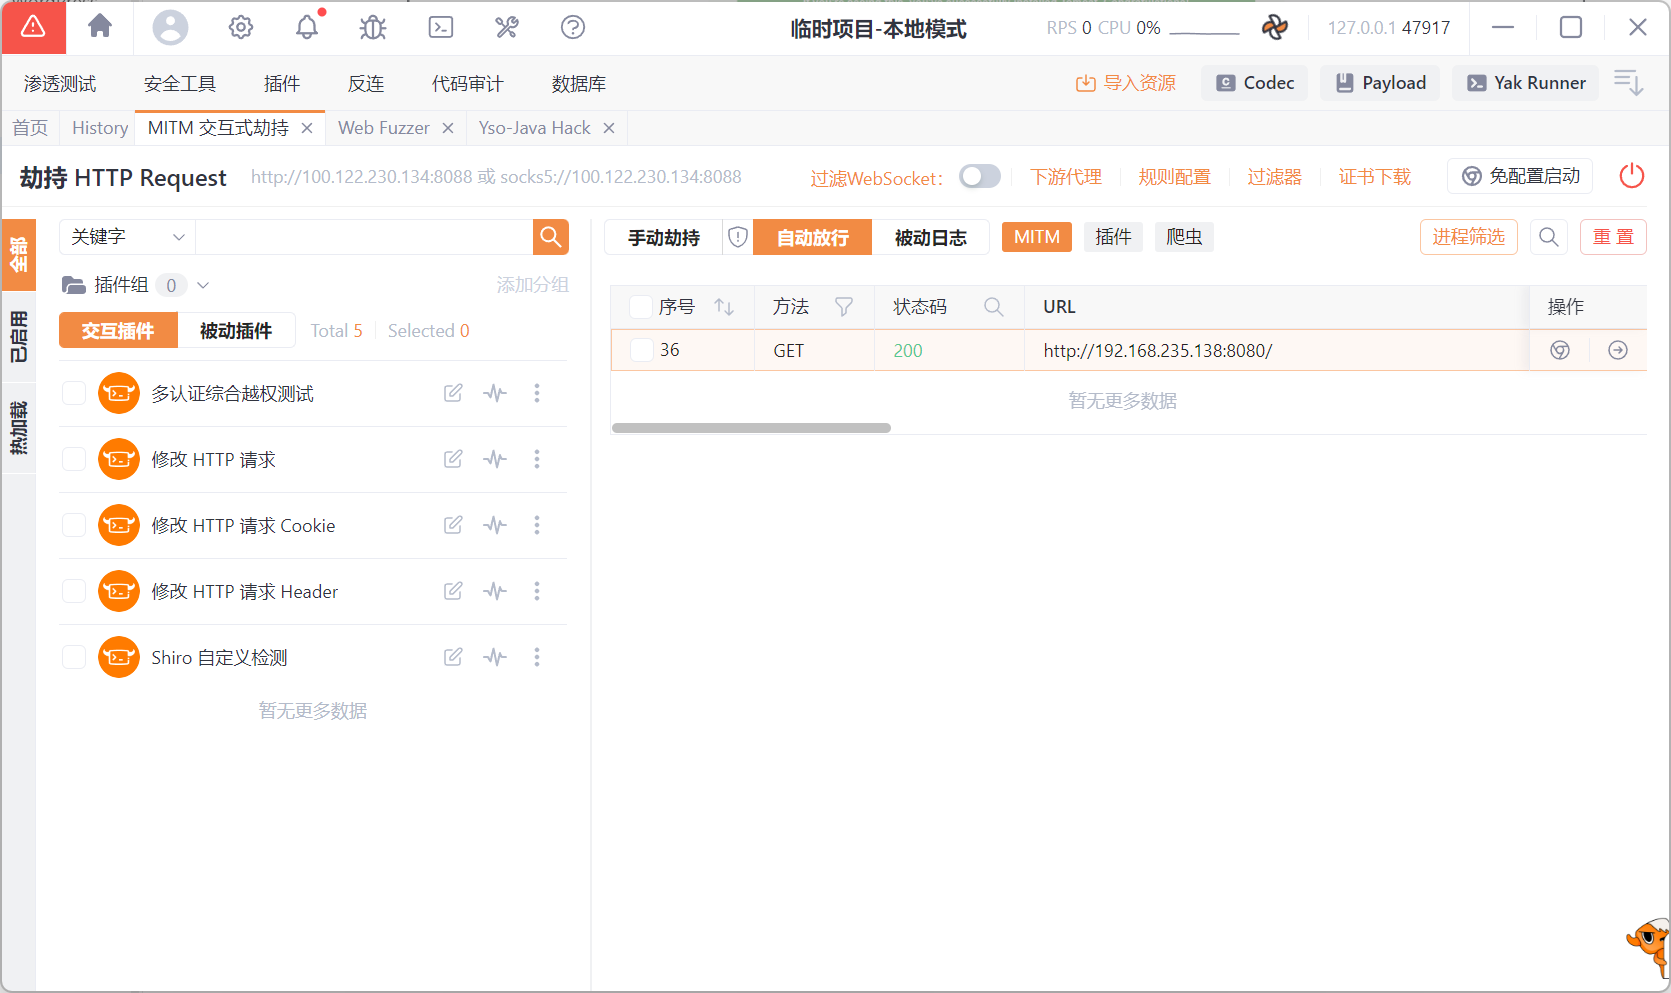
Task: Open the notification bell
Action: point(307,27)
